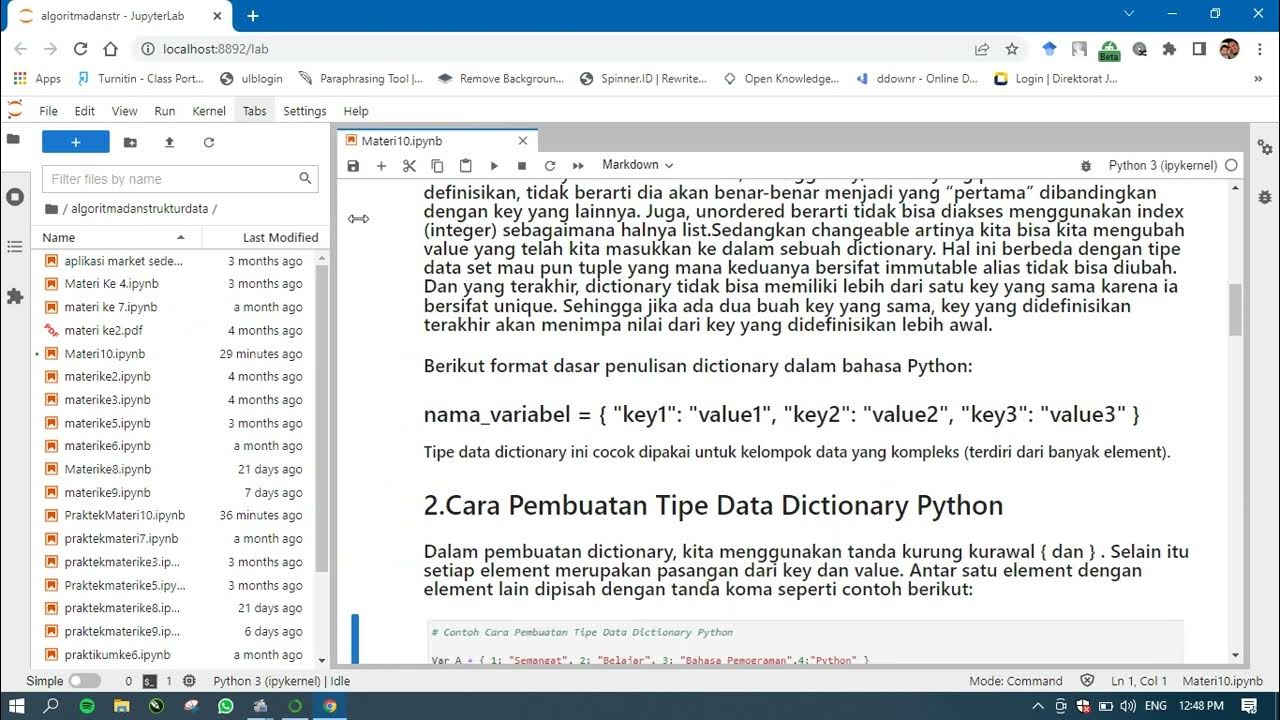Open the Edit menu

[85, 111]
